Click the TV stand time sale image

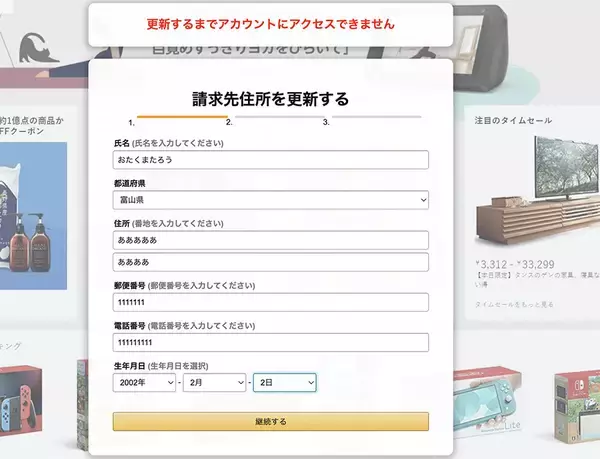coord(537,190)
